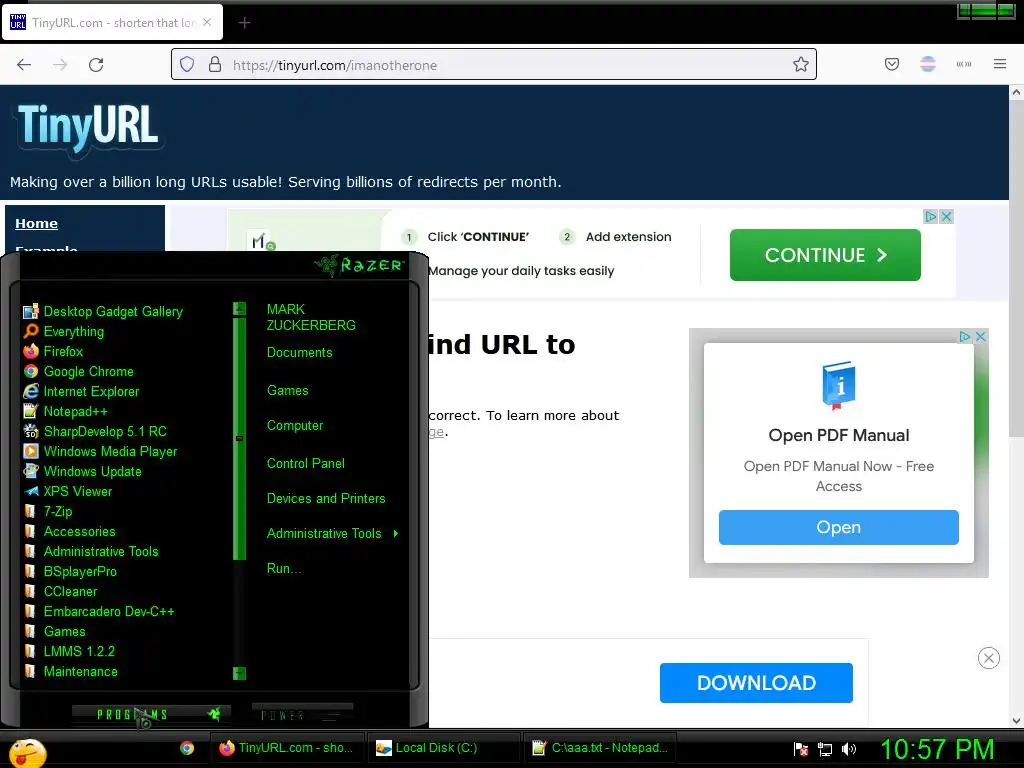Switch to C:\aaa.txt Notepad taskbar window
This screenshot has width=1024, height=768.
pos(601,748)
